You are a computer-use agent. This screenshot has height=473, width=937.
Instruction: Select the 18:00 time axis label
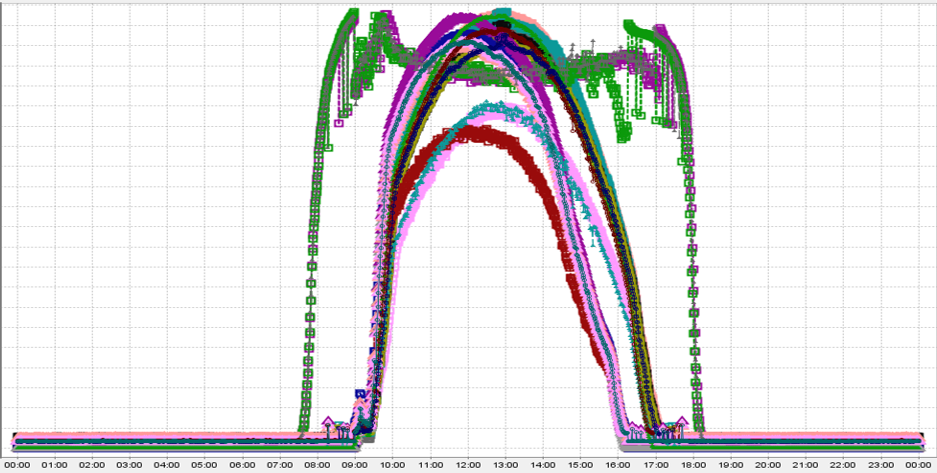click(693, 465)
